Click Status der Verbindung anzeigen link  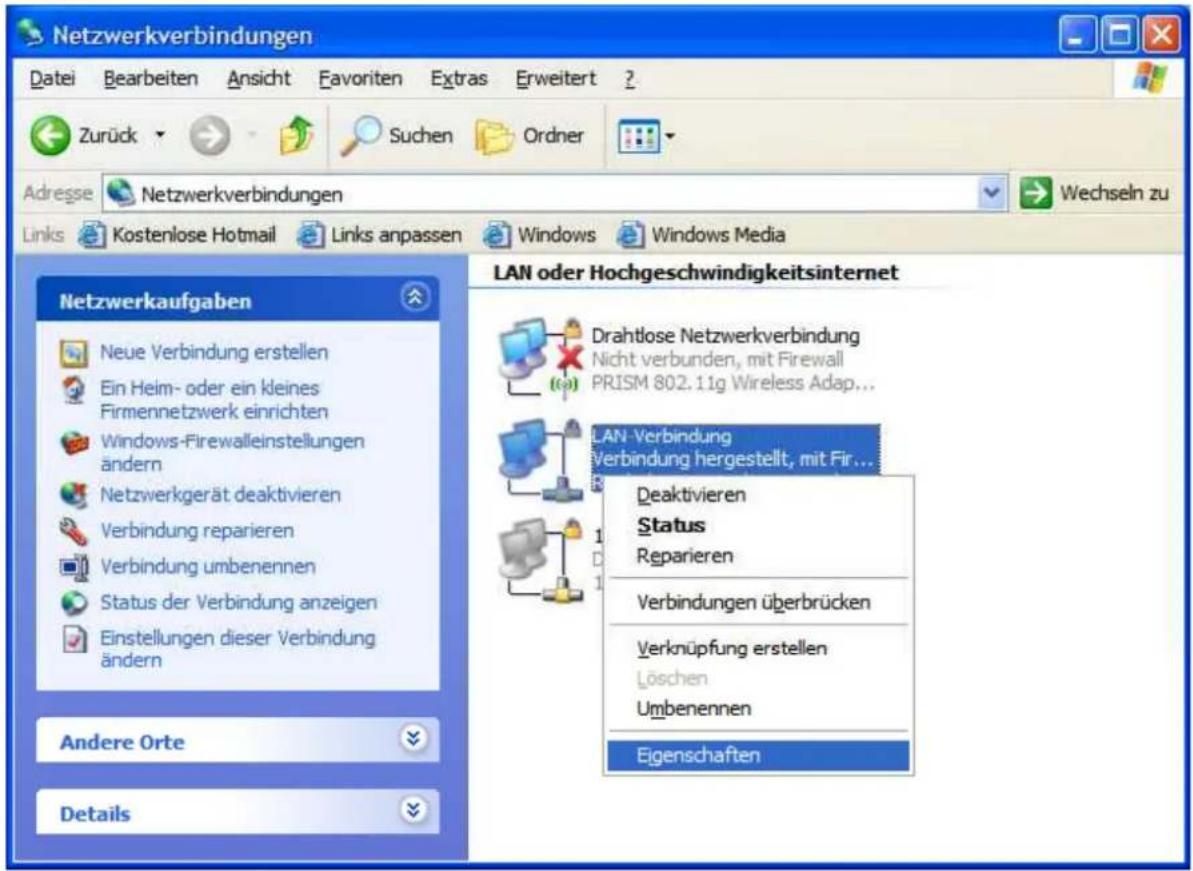click(x=238, y=602)
